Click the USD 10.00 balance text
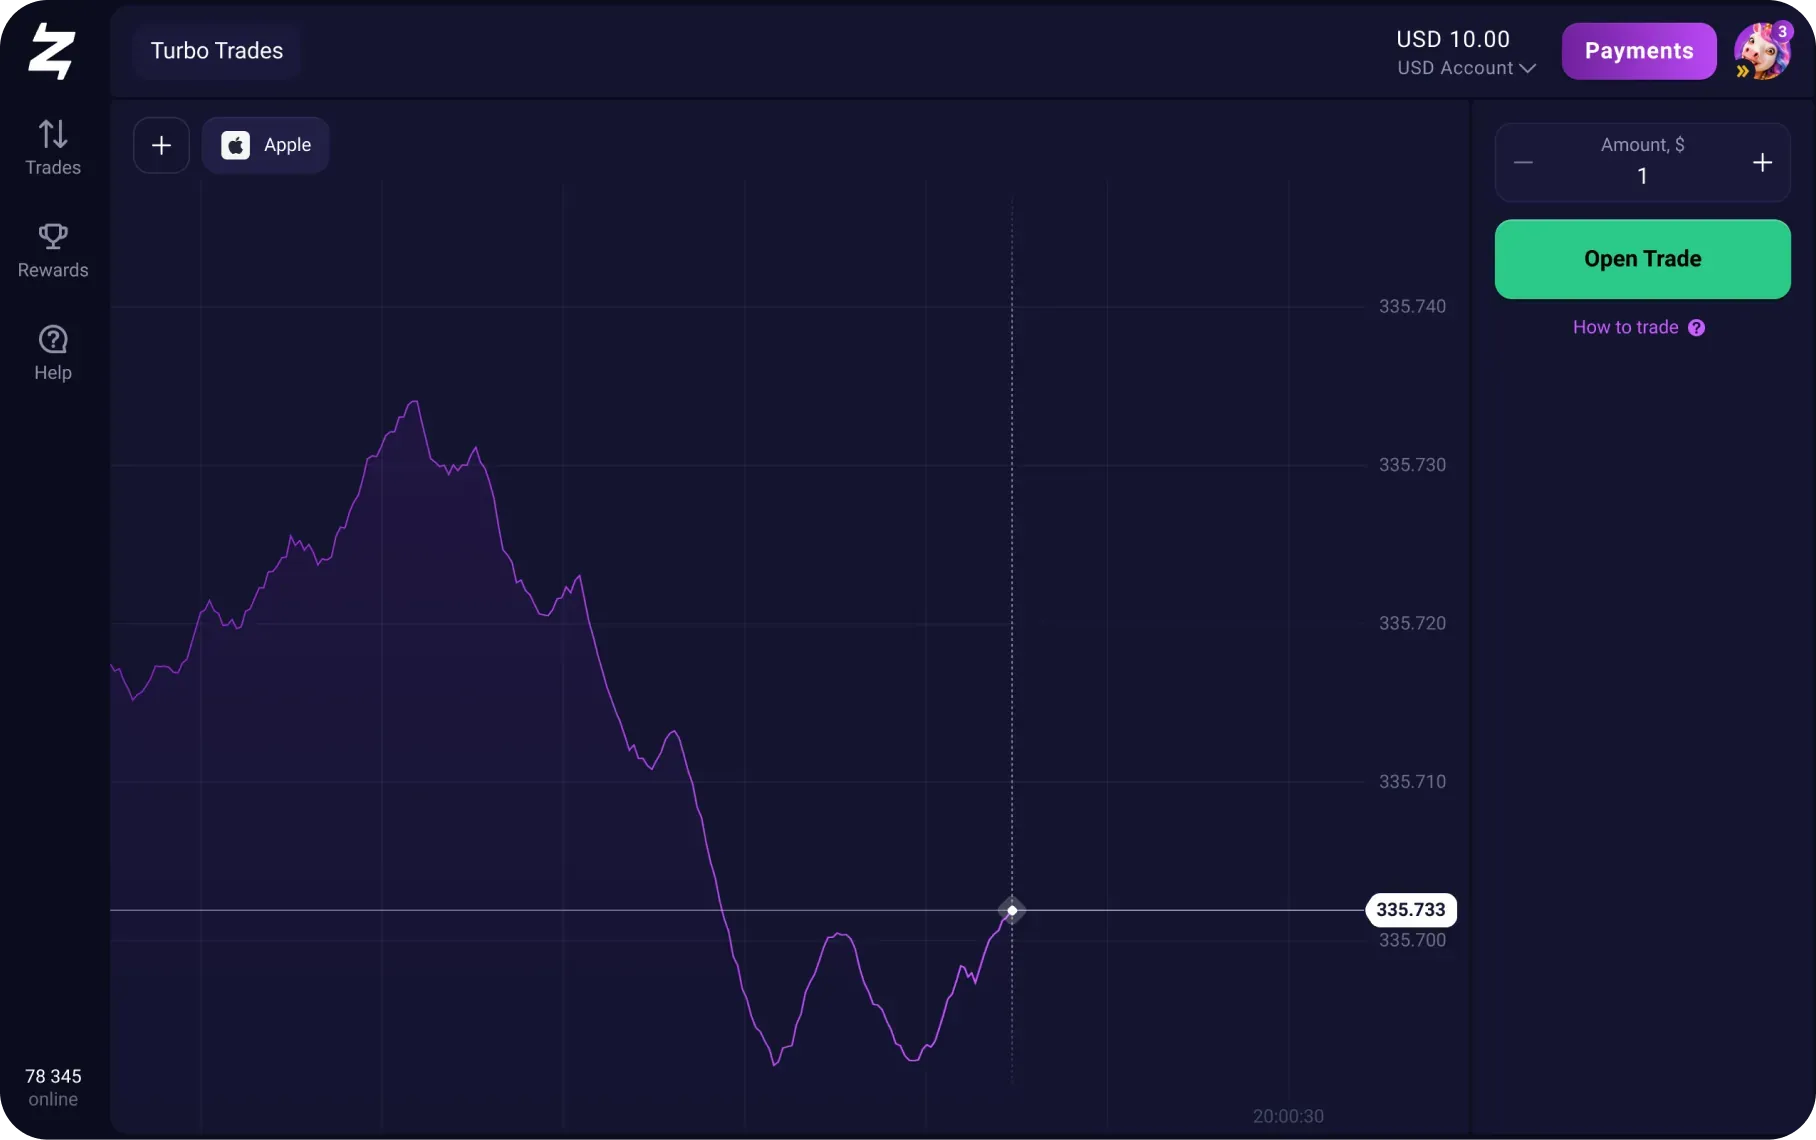This screenshot has width=1816, height=1140. [1453, 39]
